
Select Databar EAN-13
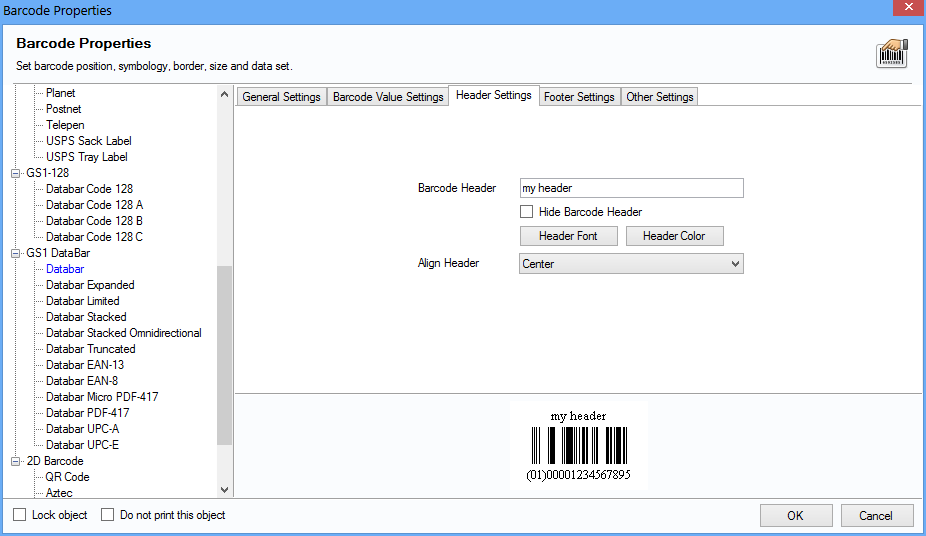[x=84, y=364]
